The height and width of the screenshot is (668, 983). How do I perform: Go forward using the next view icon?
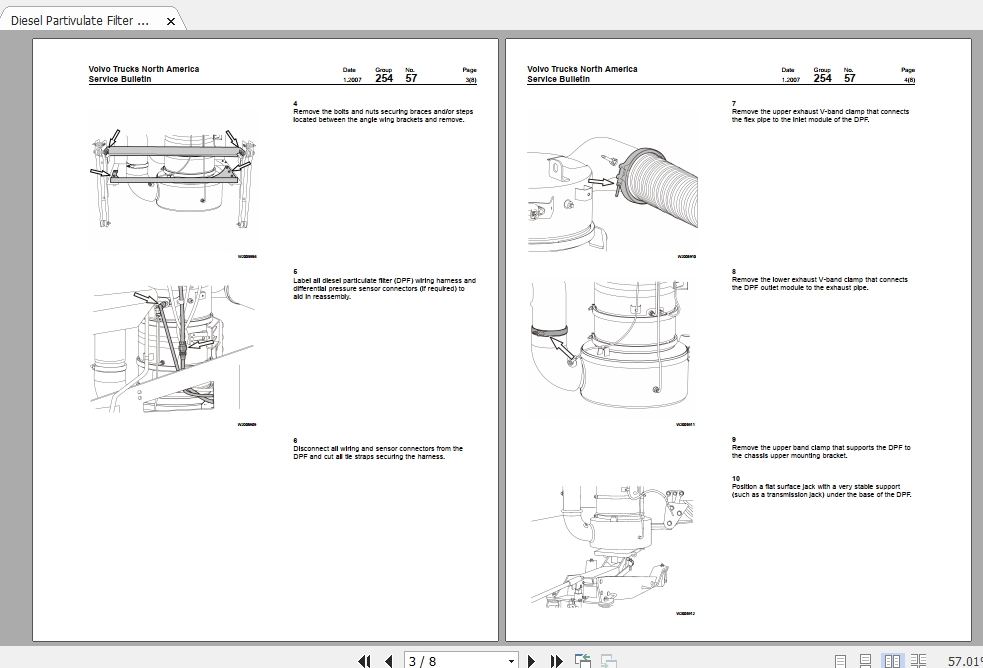[607, 661]
